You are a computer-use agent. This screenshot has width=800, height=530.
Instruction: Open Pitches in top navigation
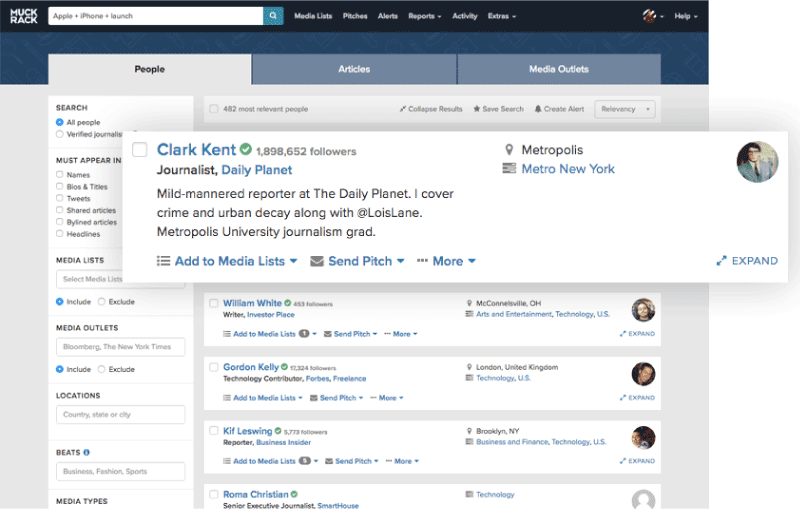[355, 16]
